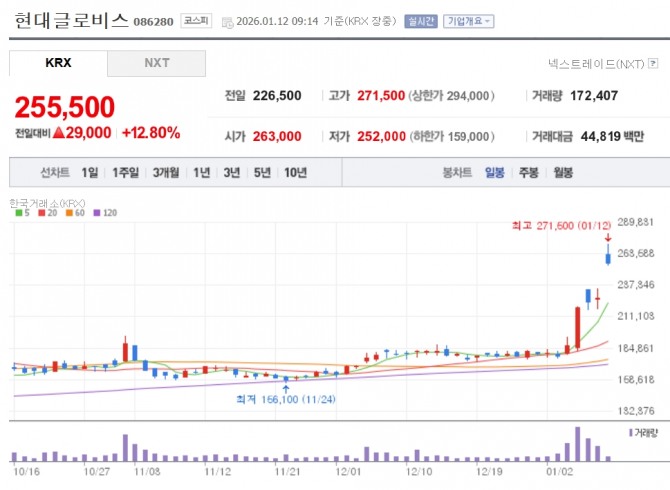
Task: Click the lower limit 하한가 159,000 text
Action: coord(452,136)
